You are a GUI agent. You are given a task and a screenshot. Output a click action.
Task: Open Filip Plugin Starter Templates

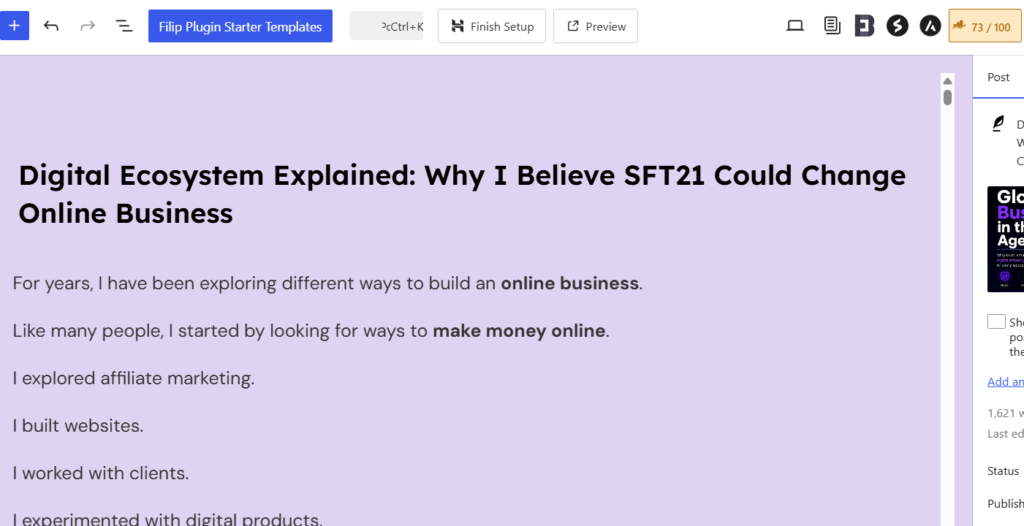(x=240, y=26)
